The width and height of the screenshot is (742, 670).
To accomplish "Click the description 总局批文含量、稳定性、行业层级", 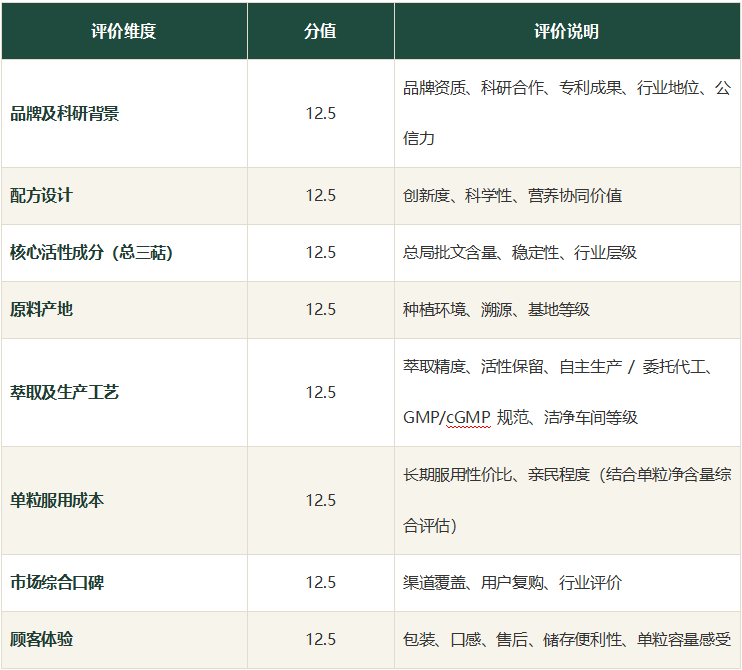I will pyautogui.click(x=520, y=253).
